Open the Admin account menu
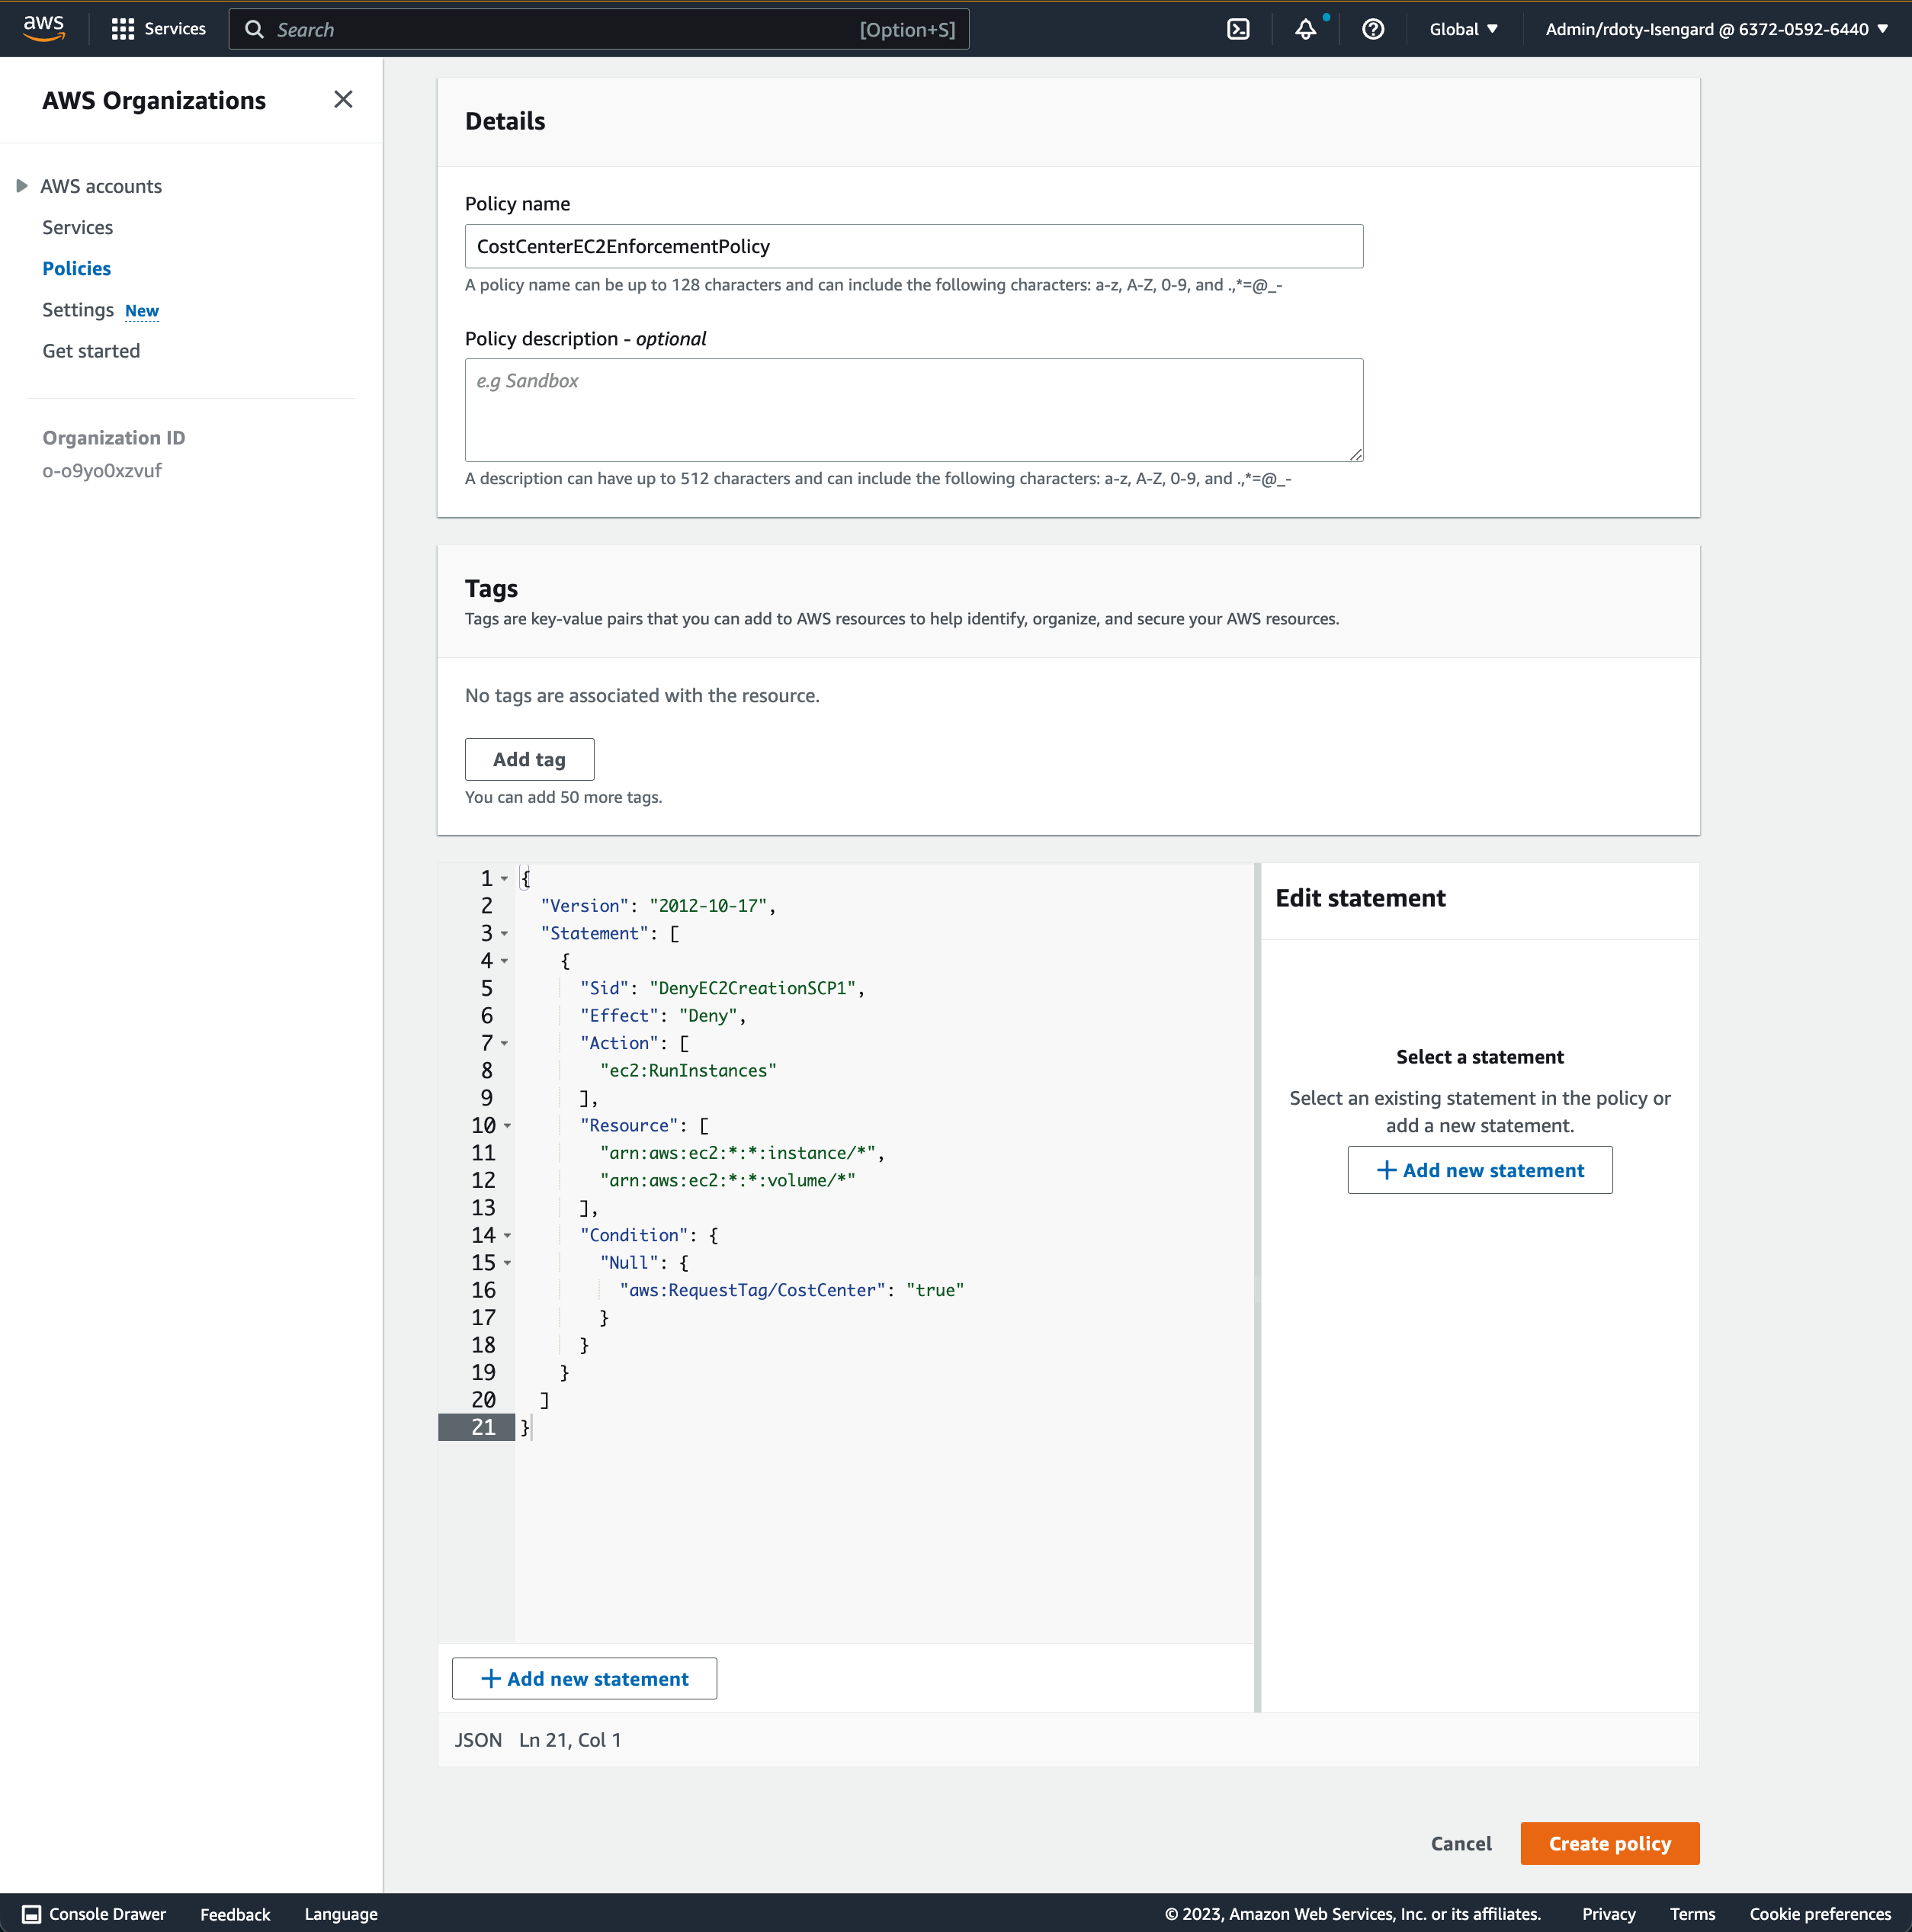1912x1932 pixels. click(x=1714, y=29)
